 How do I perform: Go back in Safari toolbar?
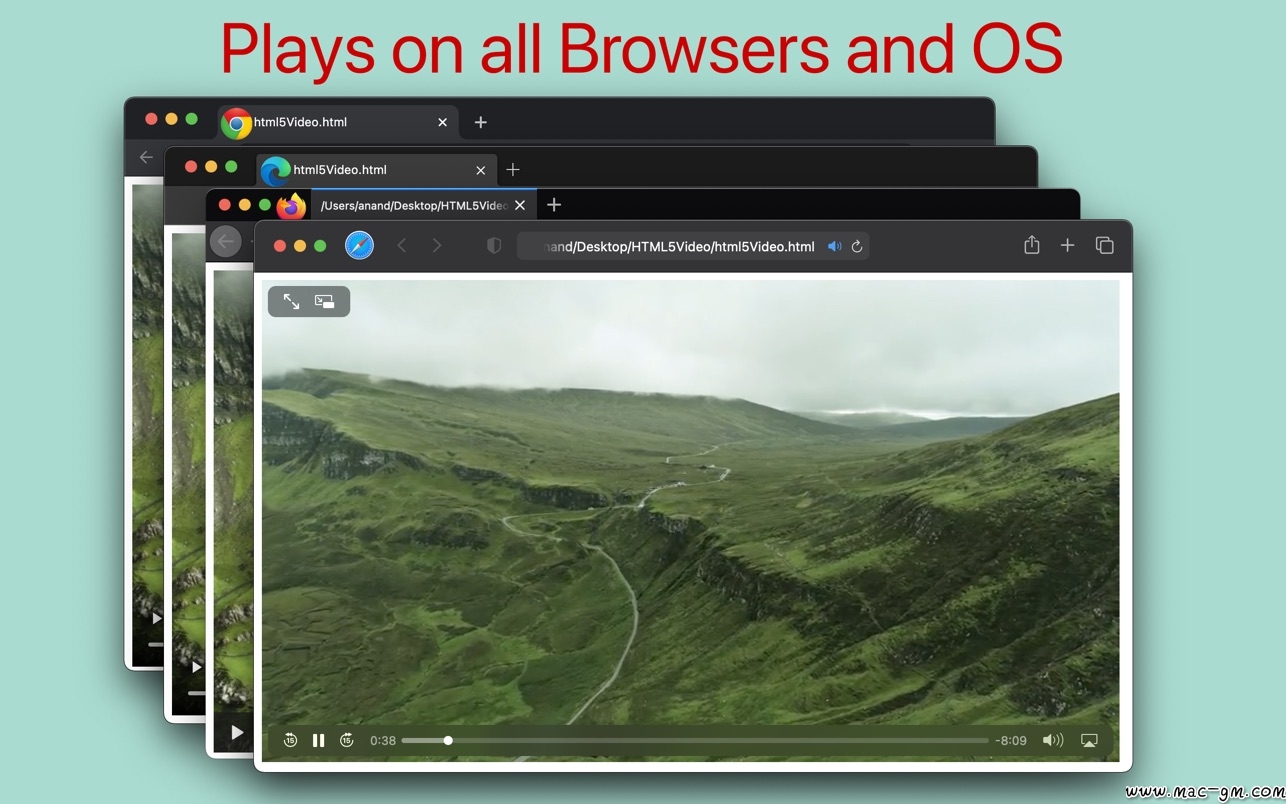(402, 245)
